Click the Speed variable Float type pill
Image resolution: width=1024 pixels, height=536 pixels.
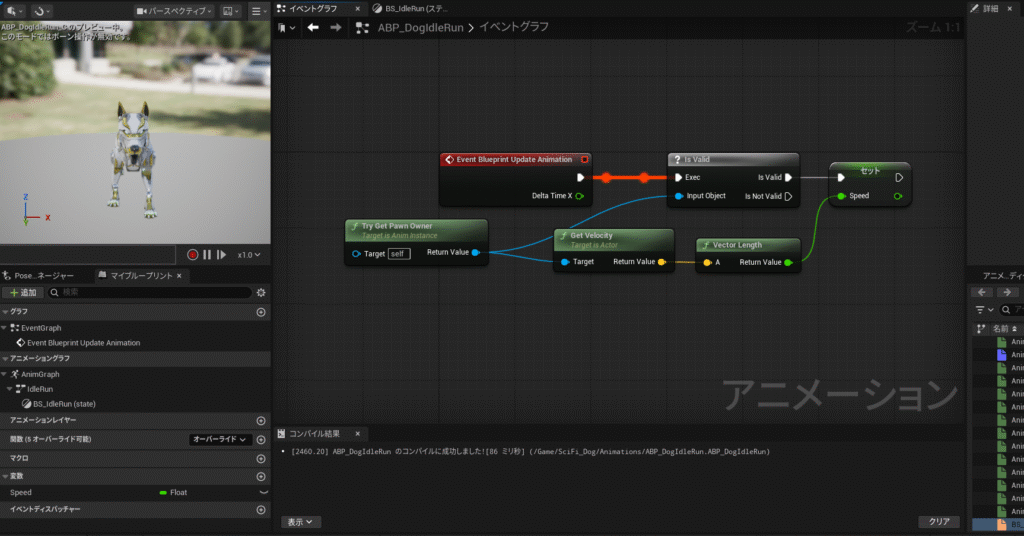(173, 492)
